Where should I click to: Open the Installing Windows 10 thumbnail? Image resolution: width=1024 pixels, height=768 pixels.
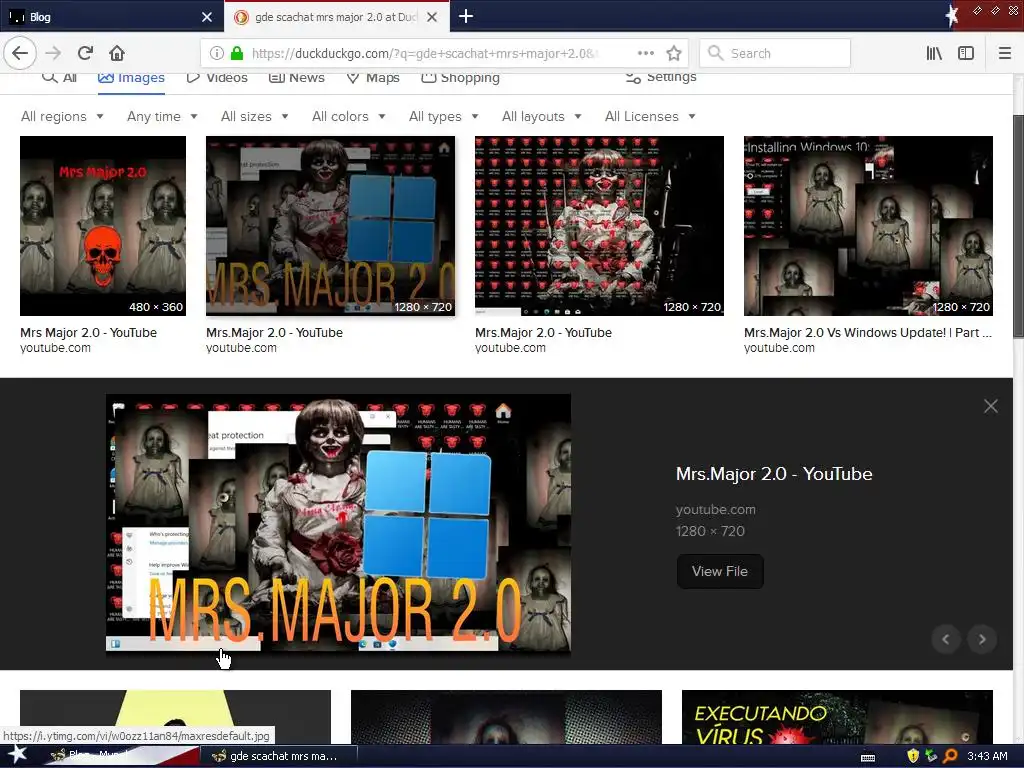coord(868,226)
